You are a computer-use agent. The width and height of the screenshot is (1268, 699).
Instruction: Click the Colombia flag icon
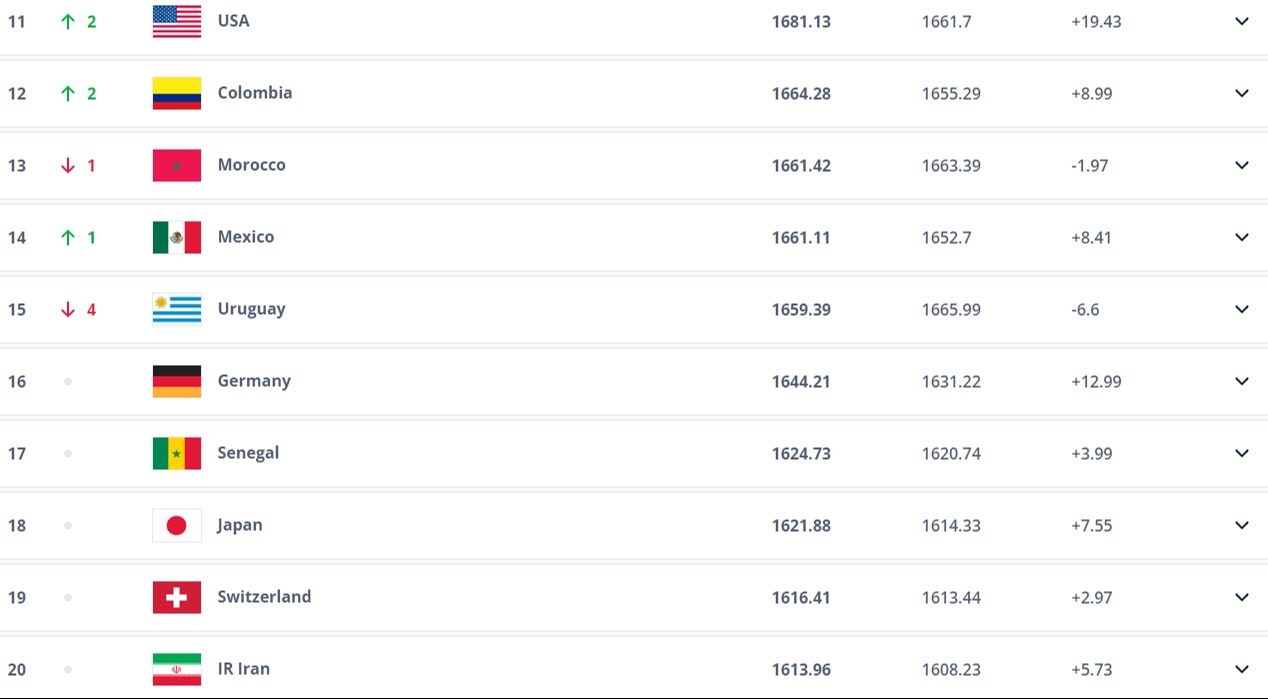[176, 93]
